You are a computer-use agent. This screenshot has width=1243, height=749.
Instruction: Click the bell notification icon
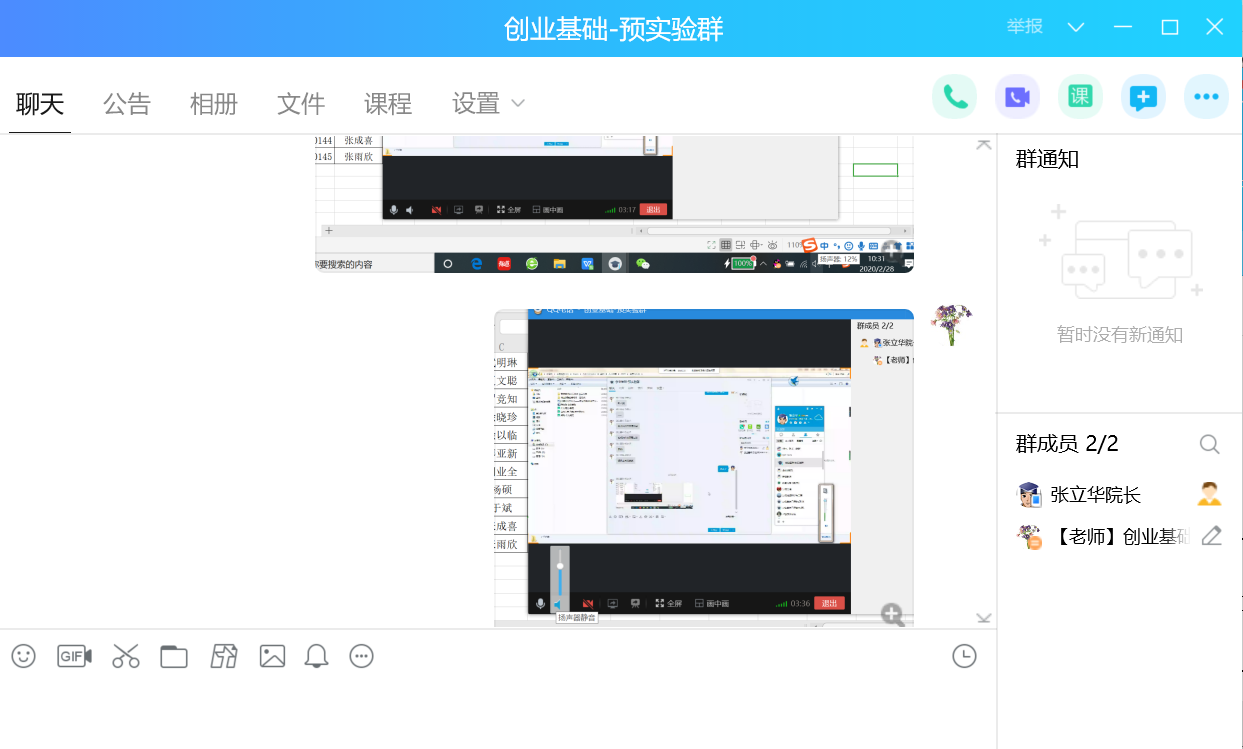317,656
